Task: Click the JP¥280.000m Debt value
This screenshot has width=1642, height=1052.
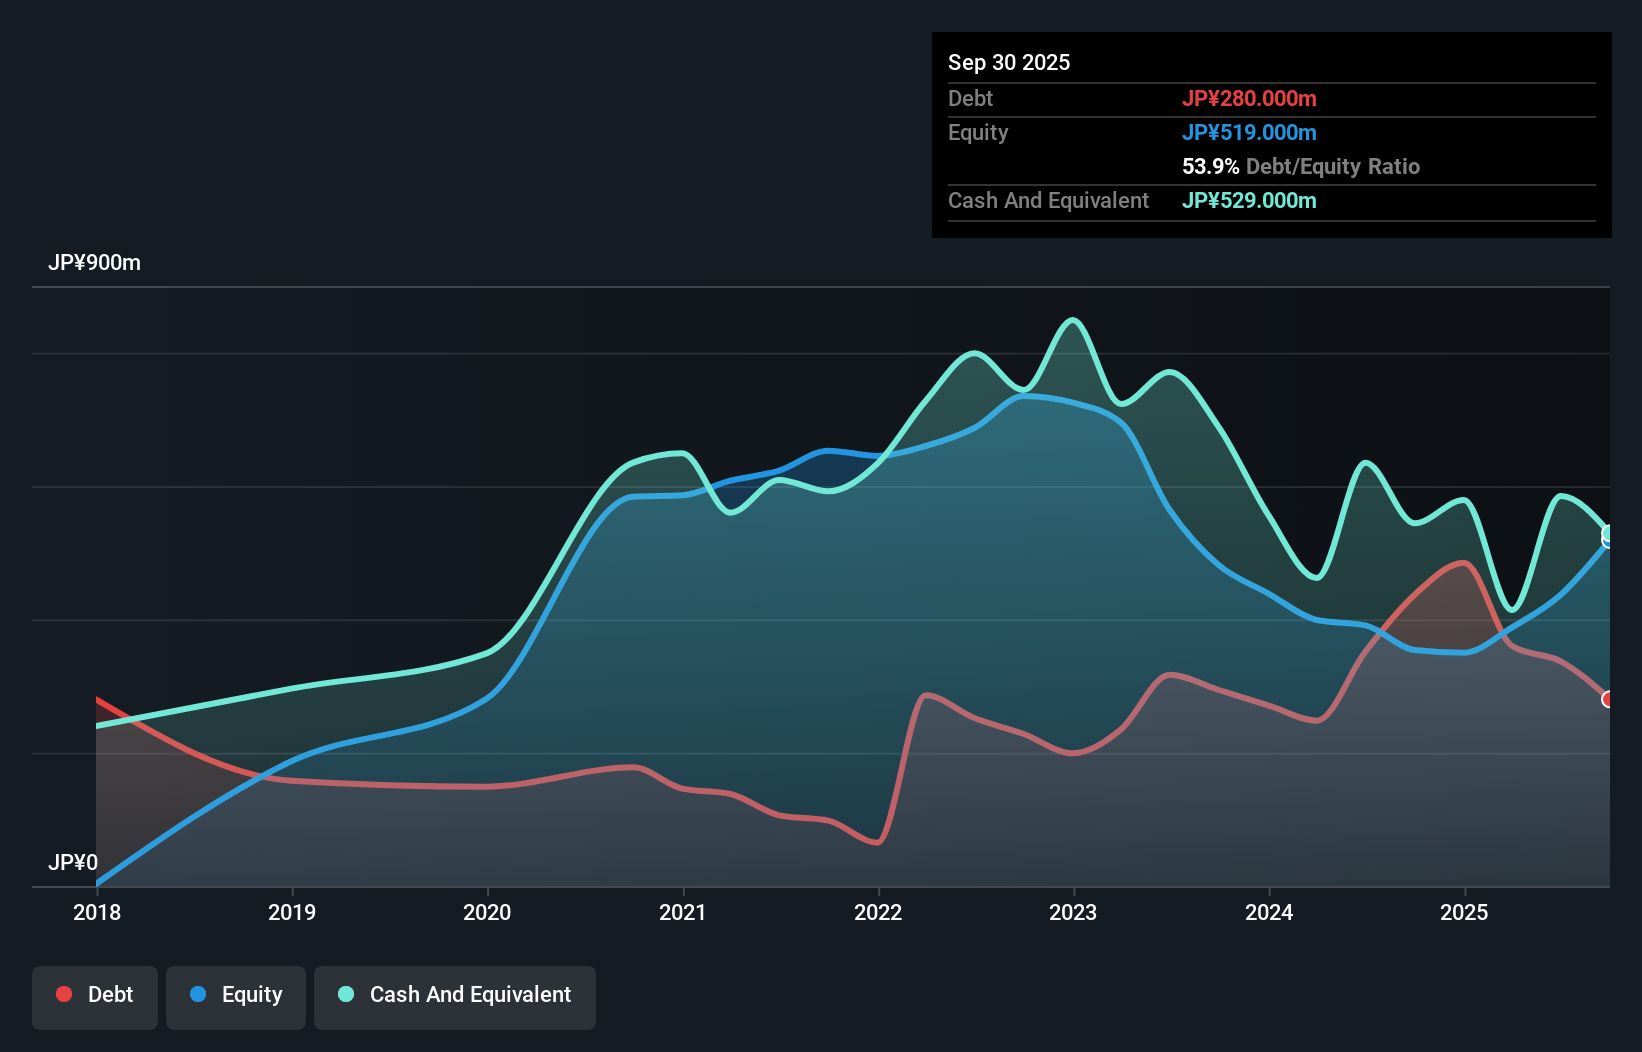Action: [1250, 98]
